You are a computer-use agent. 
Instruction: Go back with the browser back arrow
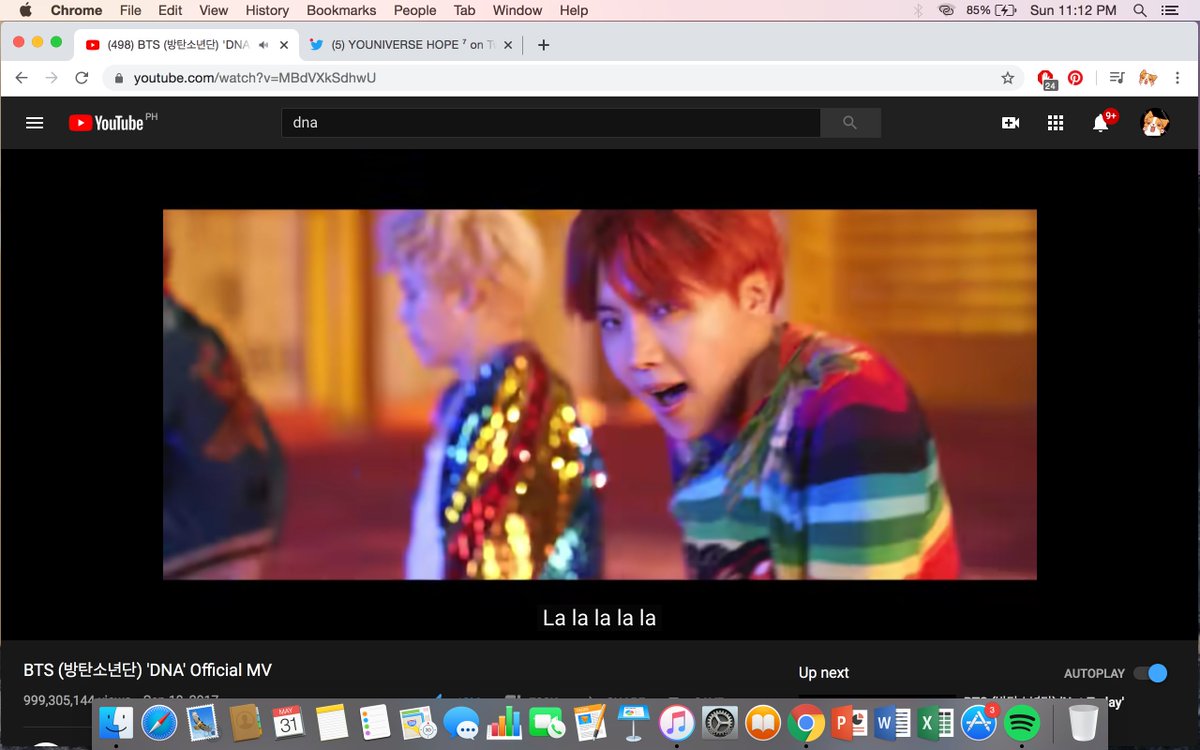point(22,78)
